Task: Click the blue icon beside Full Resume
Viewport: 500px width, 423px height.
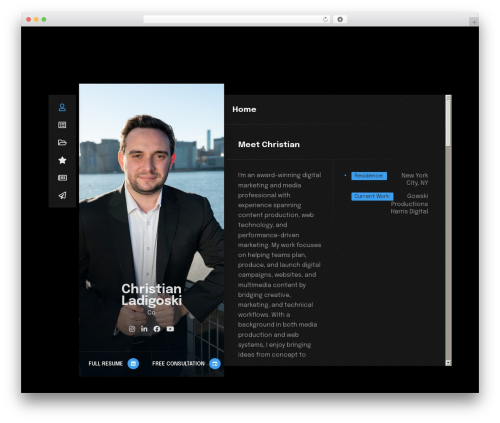Action: tap(133, 363)
